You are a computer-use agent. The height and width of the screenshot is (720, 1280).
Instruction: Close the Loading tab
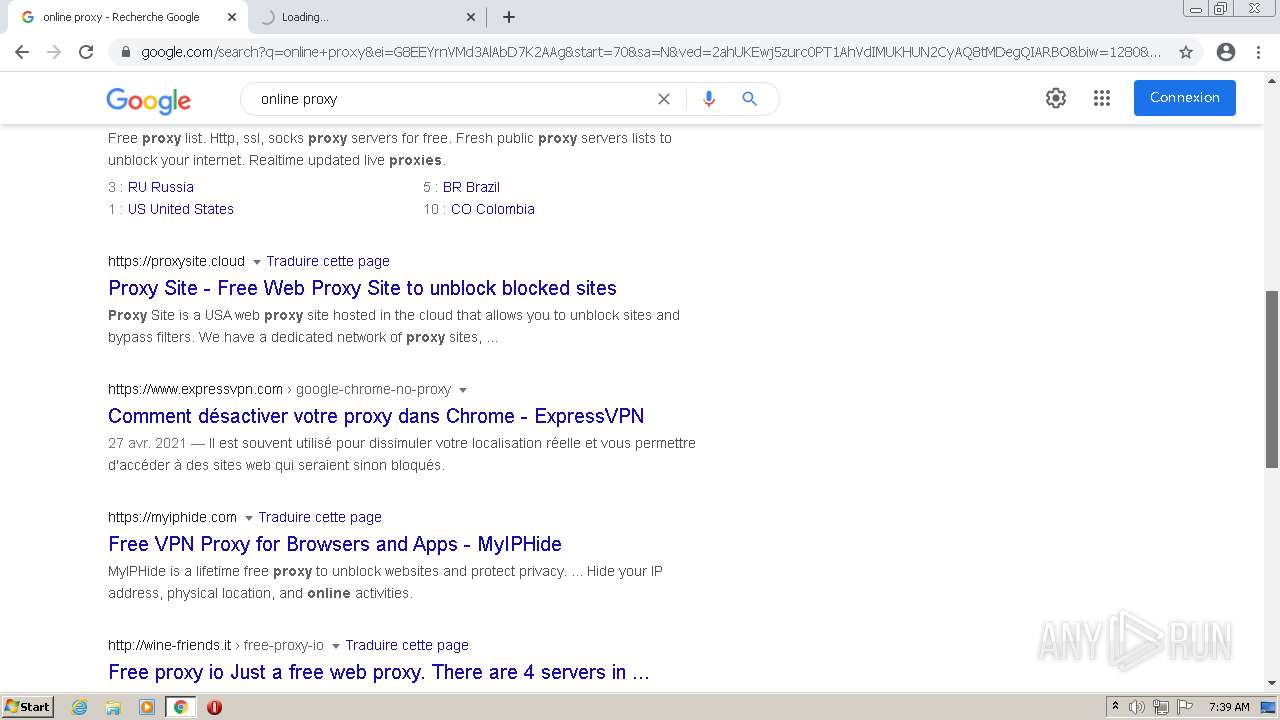coord(471,17)
